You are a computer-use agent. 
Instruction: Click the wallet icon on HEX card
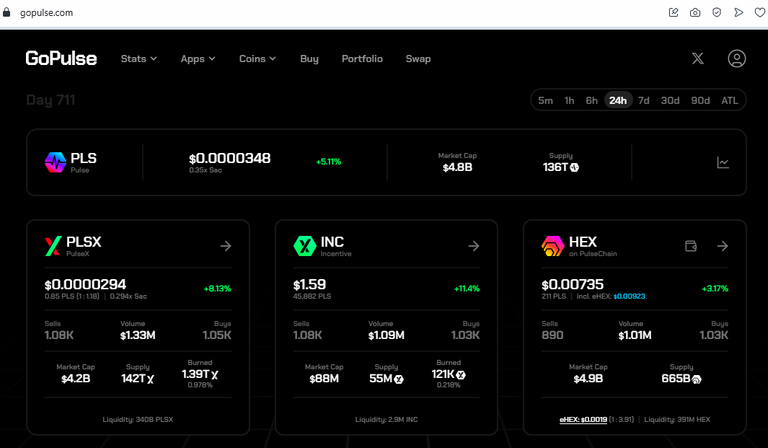point(691,246)
